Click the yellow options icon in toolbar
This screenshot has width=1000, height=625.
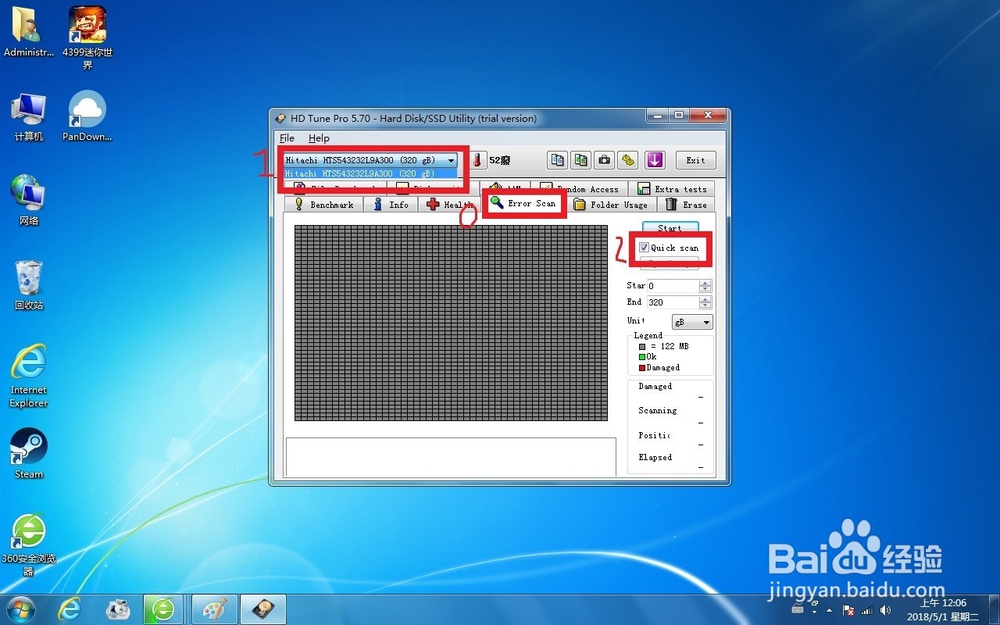coord(628,160)
